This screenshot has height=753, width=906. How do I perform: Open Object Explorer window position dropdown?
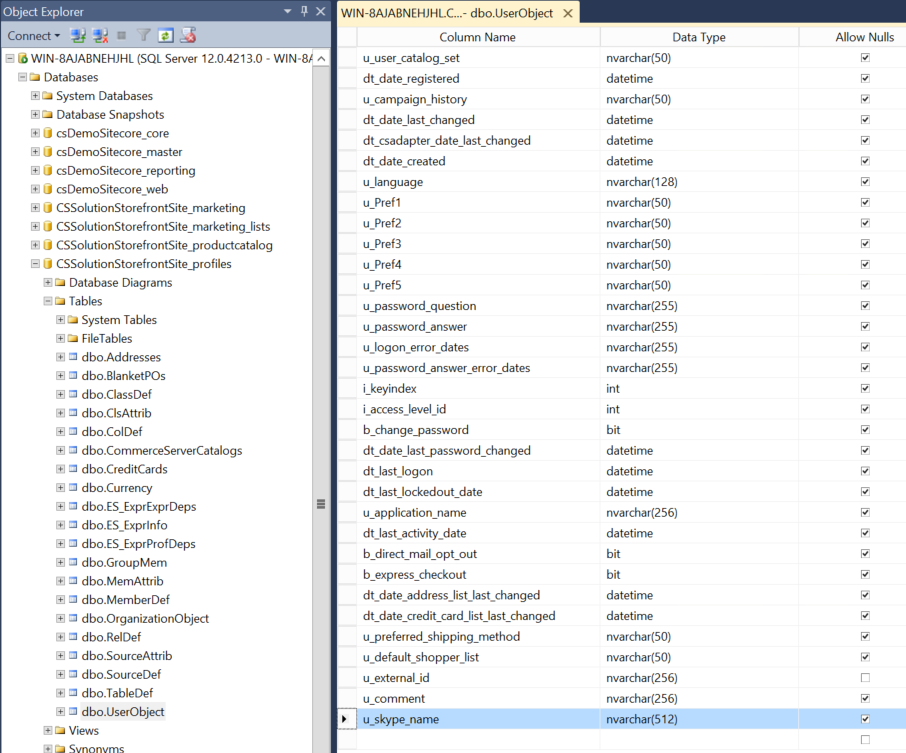coord(288,11)
